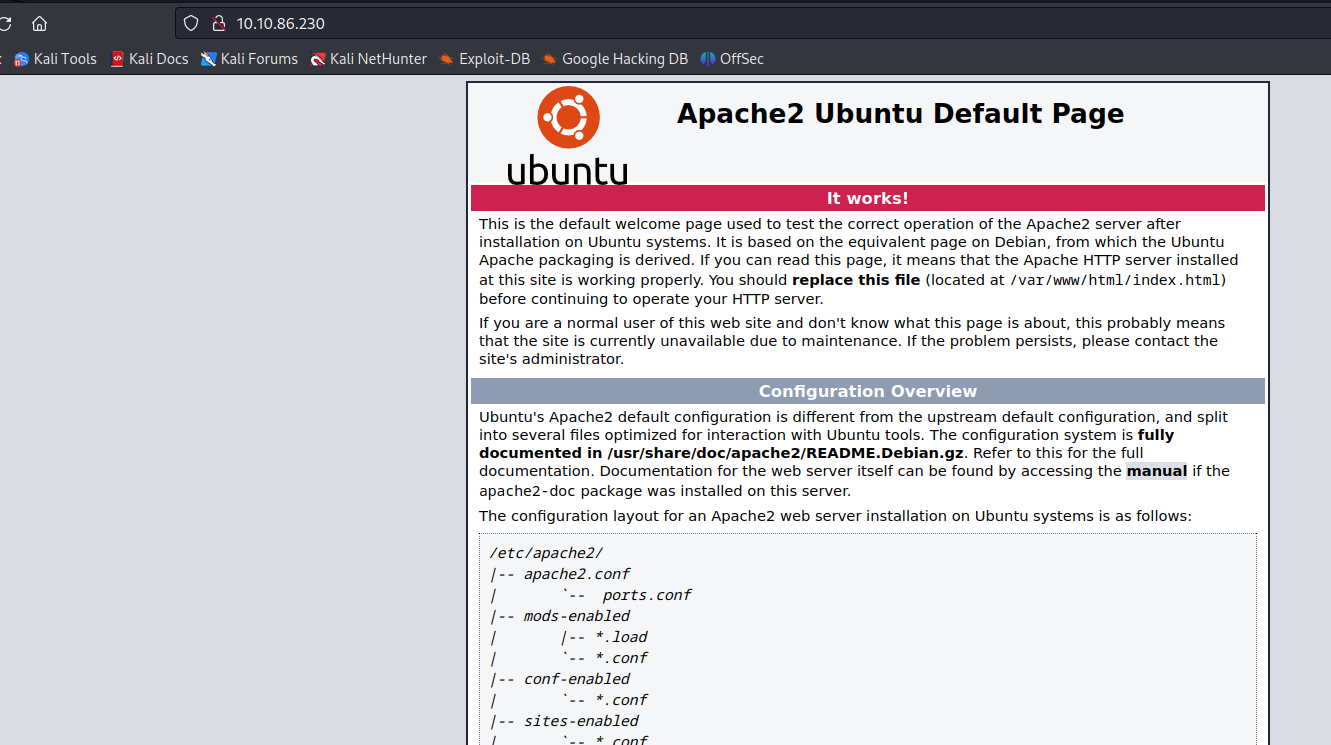
Task: Open the Exploit-DB bookmark
Action: tap(485, 59)
